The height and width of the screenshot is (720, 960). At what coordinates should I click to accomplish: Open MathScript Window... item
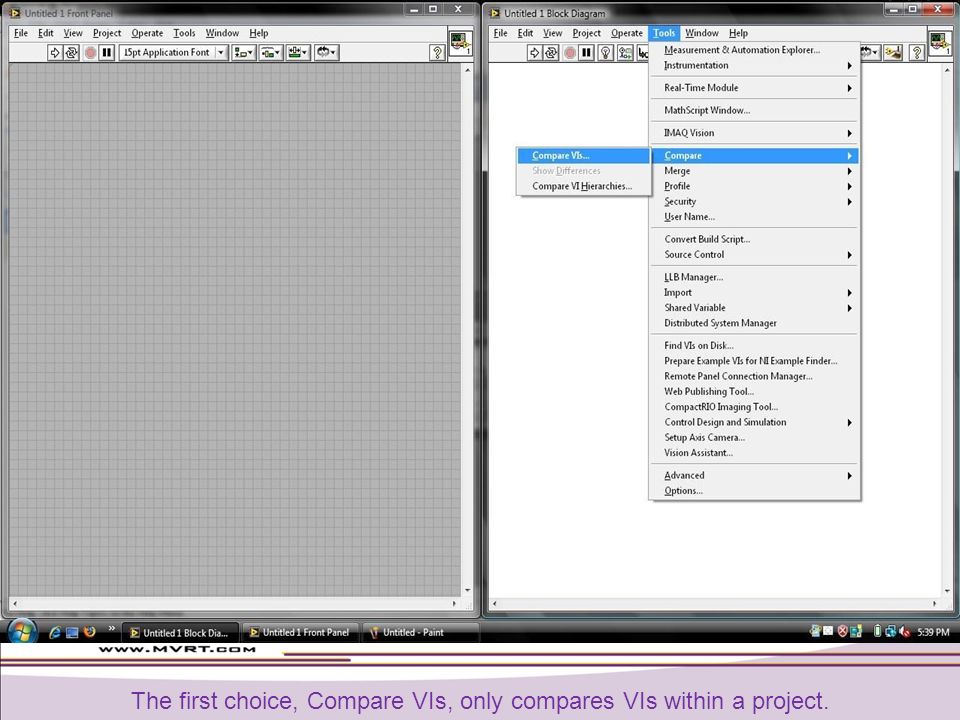pos(754,110)
